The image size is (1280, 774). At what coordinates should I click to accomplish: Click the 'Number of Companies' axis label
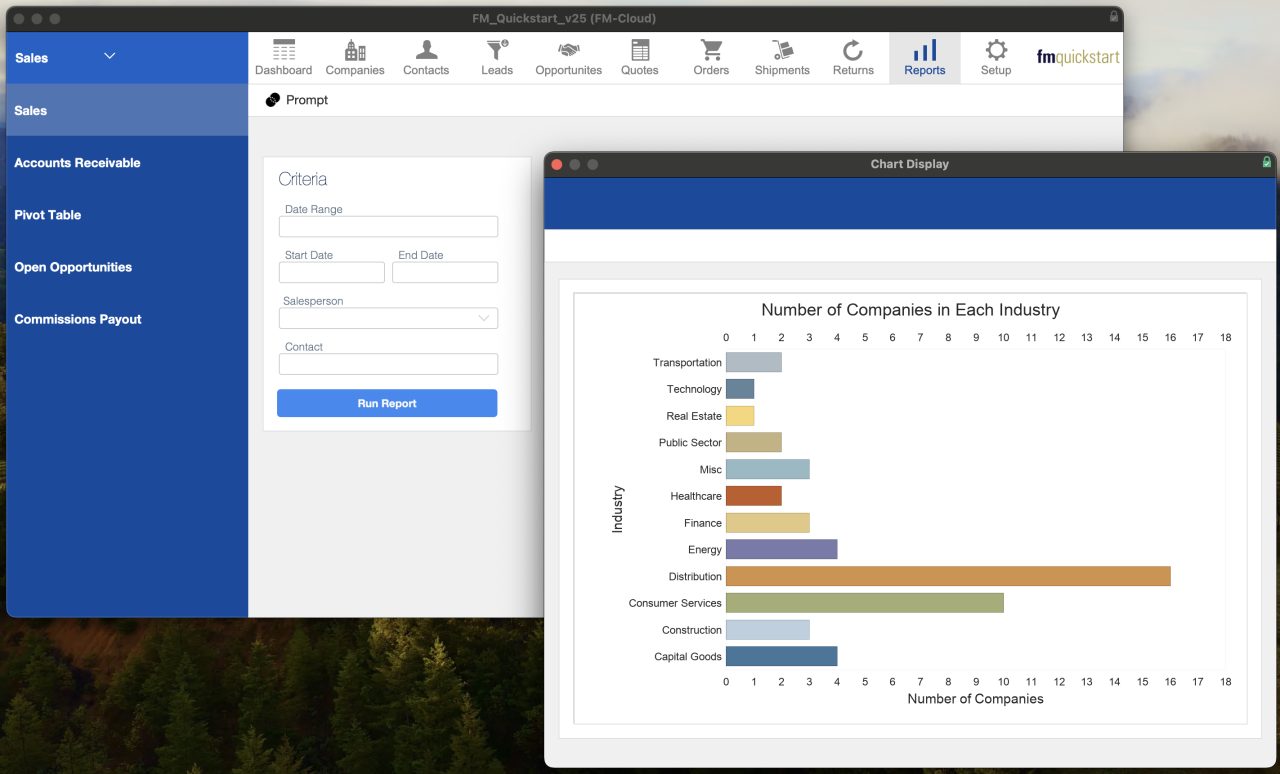click(x=975, y=699)
